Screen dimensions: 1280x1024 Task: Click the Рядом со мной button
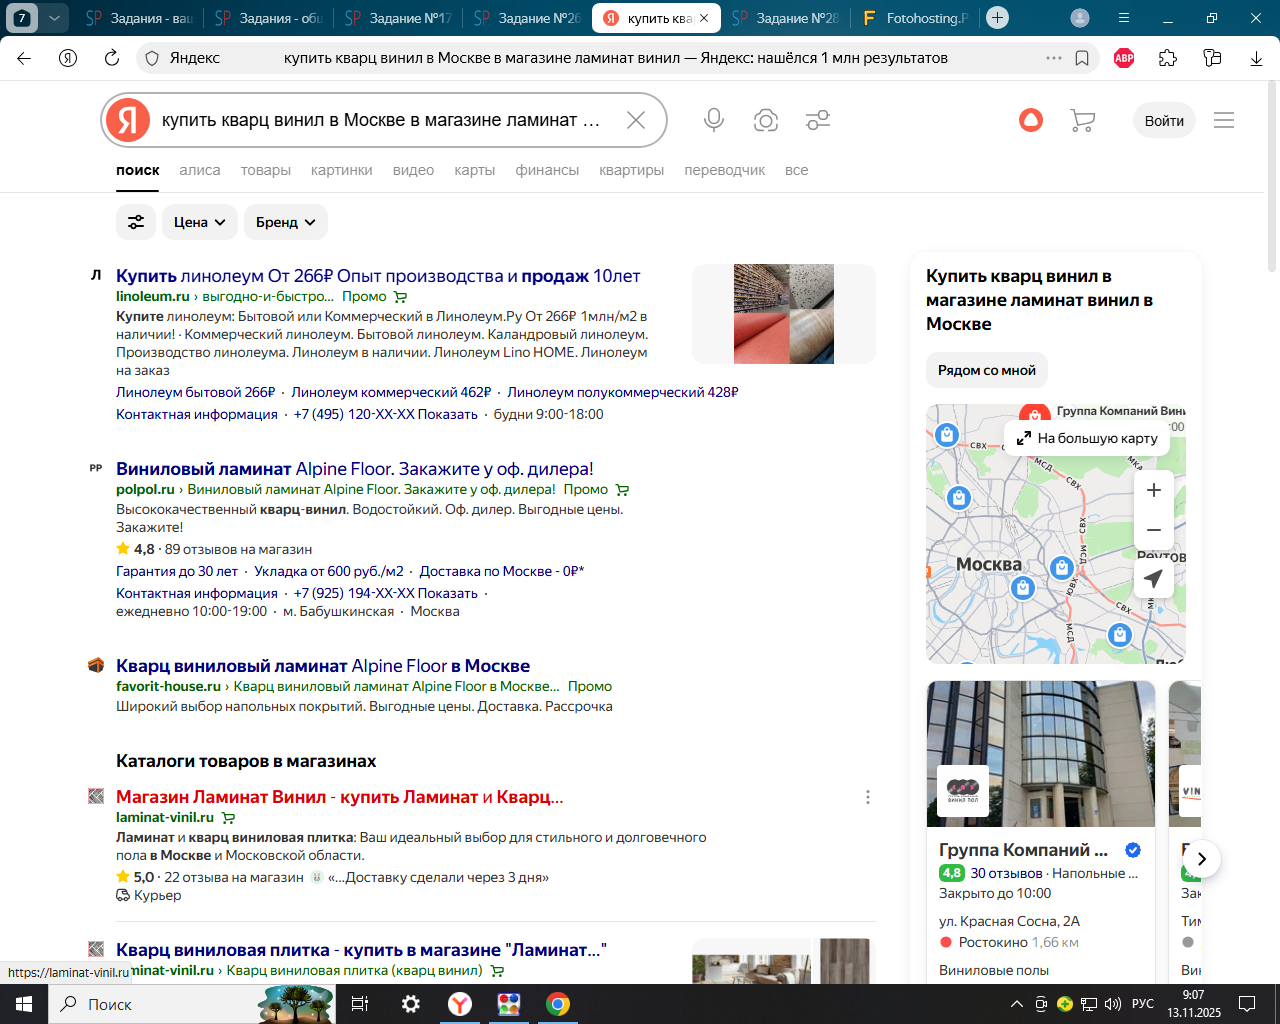coord(987,370)
